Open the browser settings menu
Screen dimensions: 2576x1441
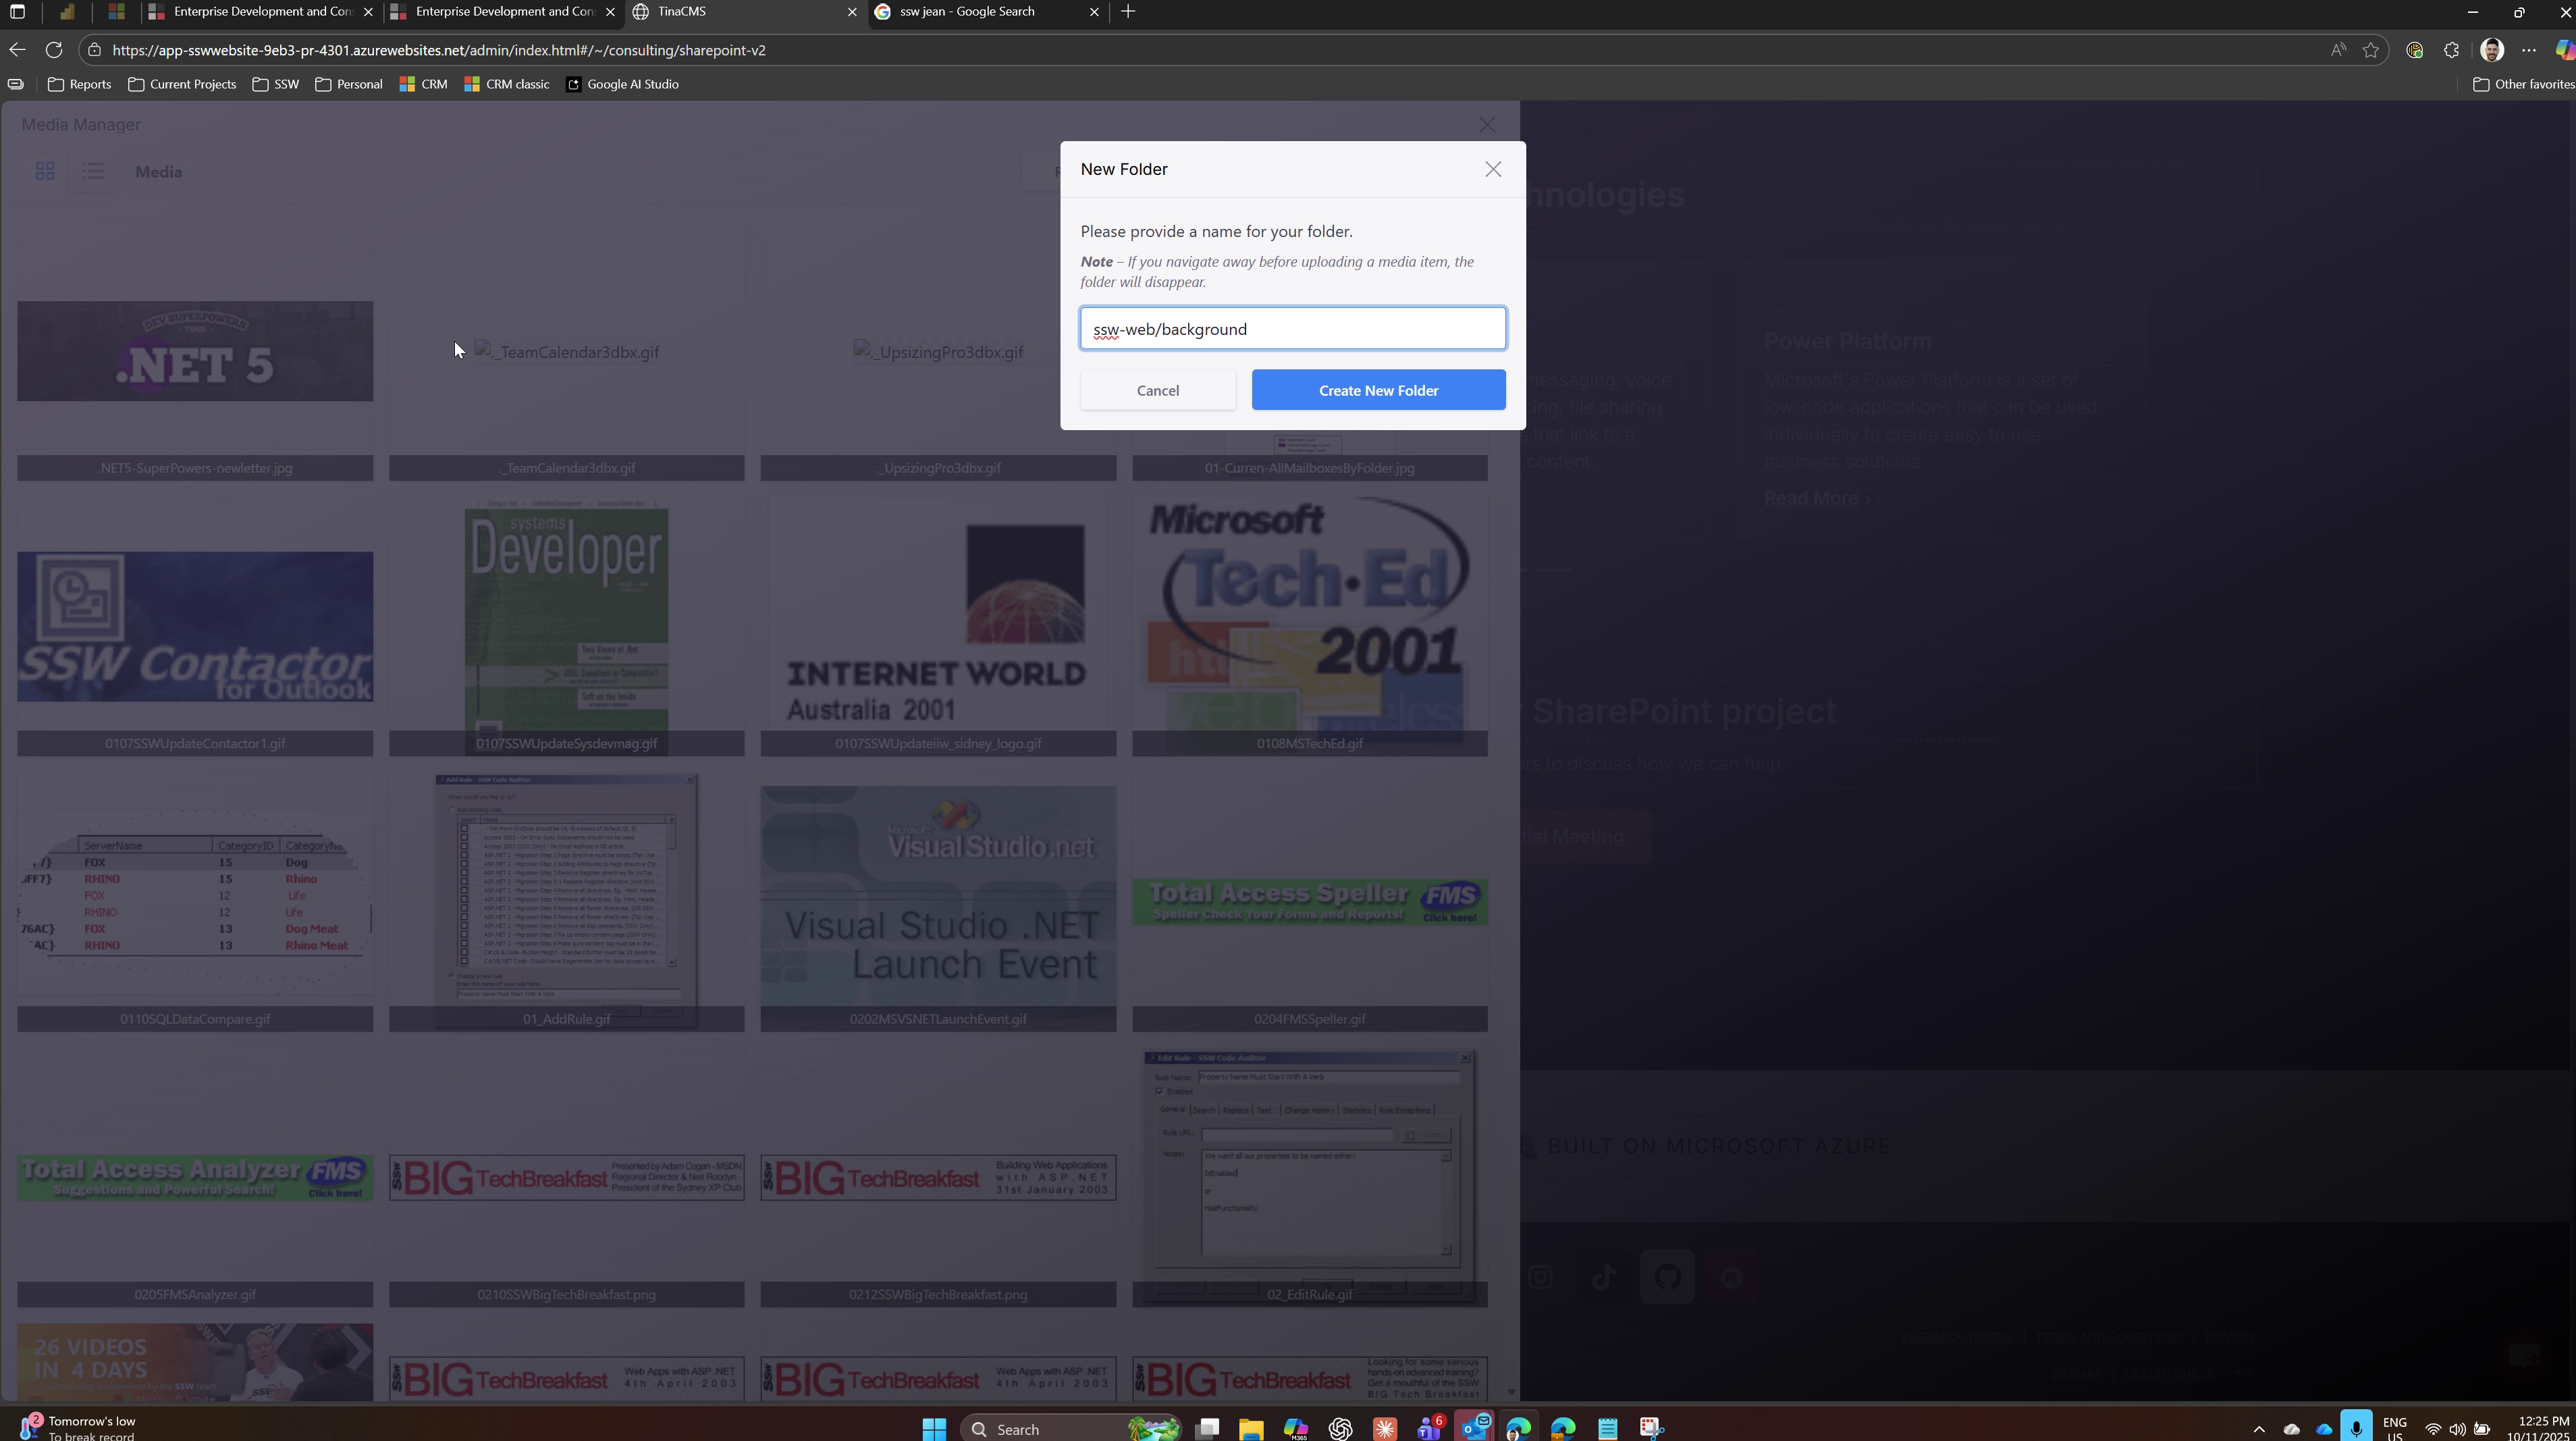pyautogui.click(x=2529, y=49)
